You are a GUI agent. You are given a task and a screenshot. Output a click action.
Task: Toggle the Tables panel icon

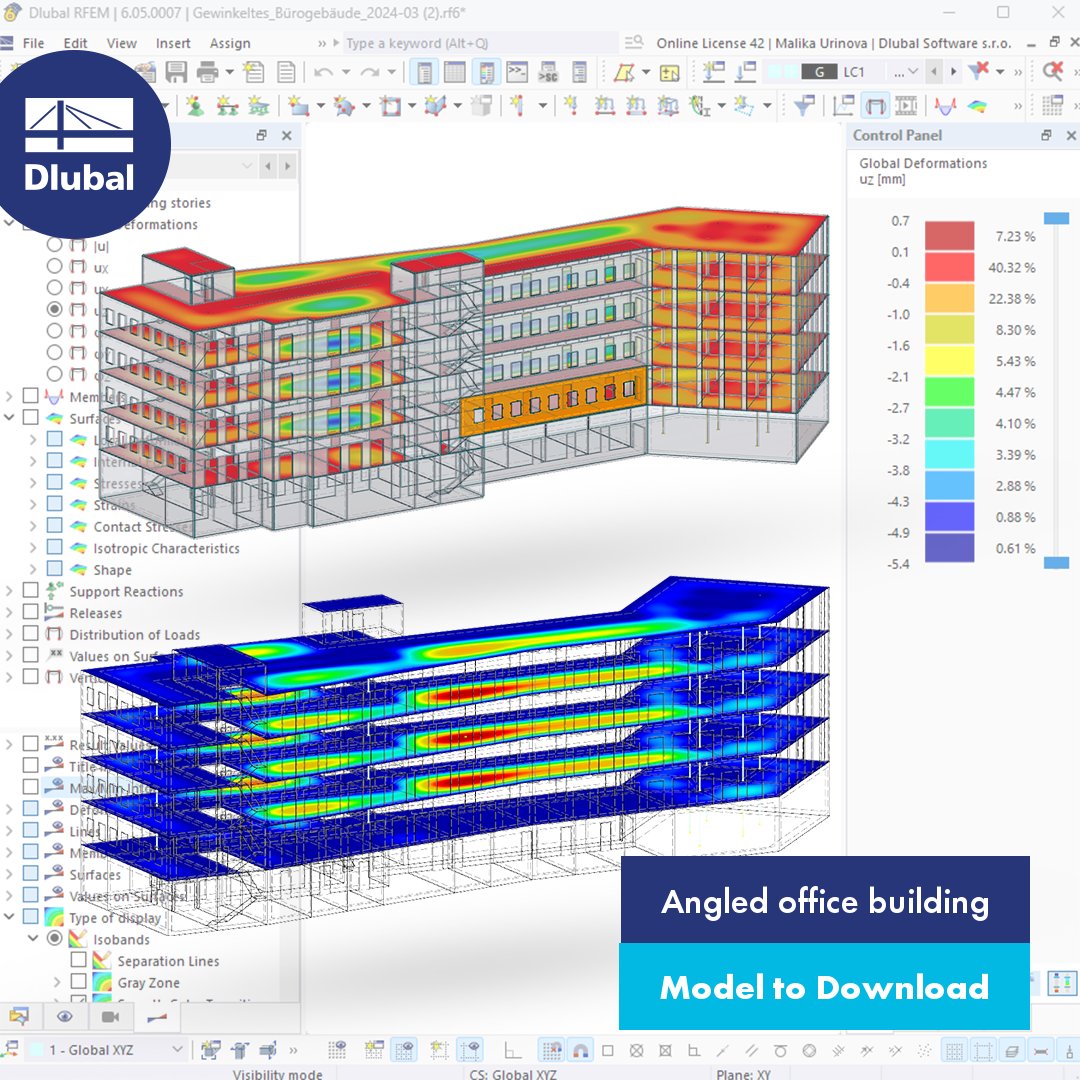coord(455,72)
